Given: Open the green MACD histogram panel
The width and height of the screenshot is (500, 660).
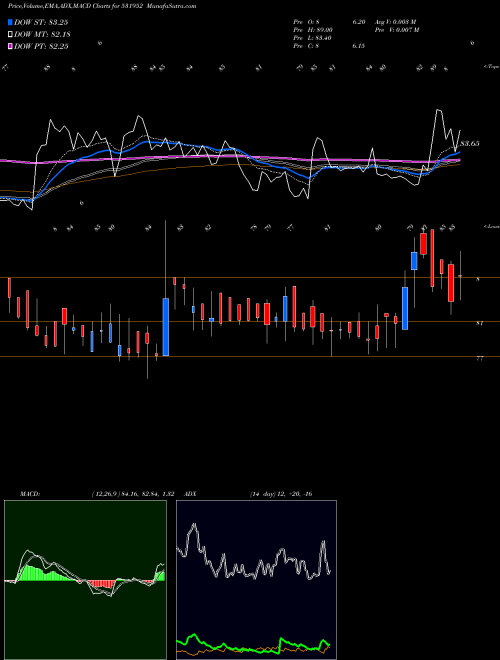Looking at the screenshot, I should [x=85, y=580].
